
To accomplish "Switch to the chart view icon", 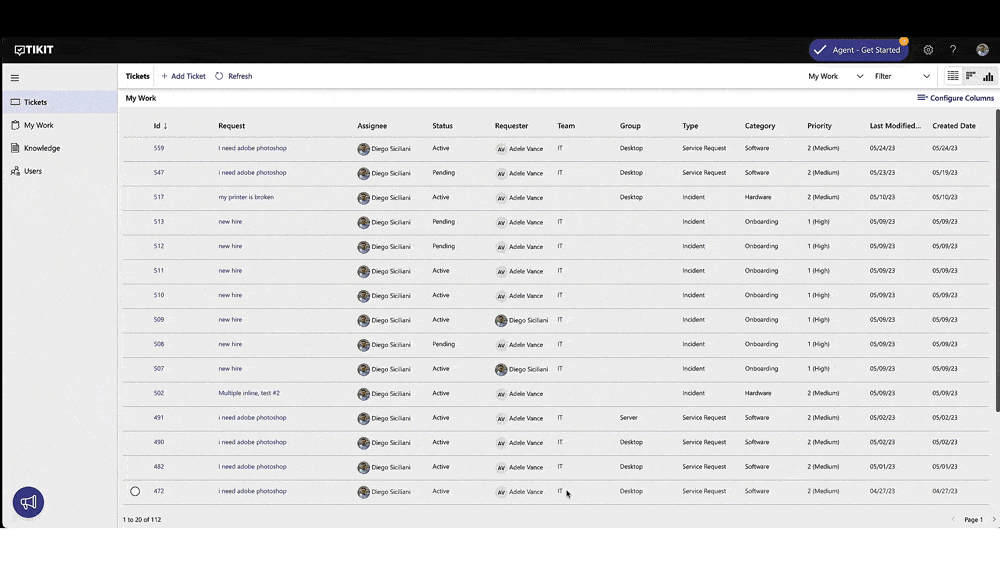I will point(988,76).
